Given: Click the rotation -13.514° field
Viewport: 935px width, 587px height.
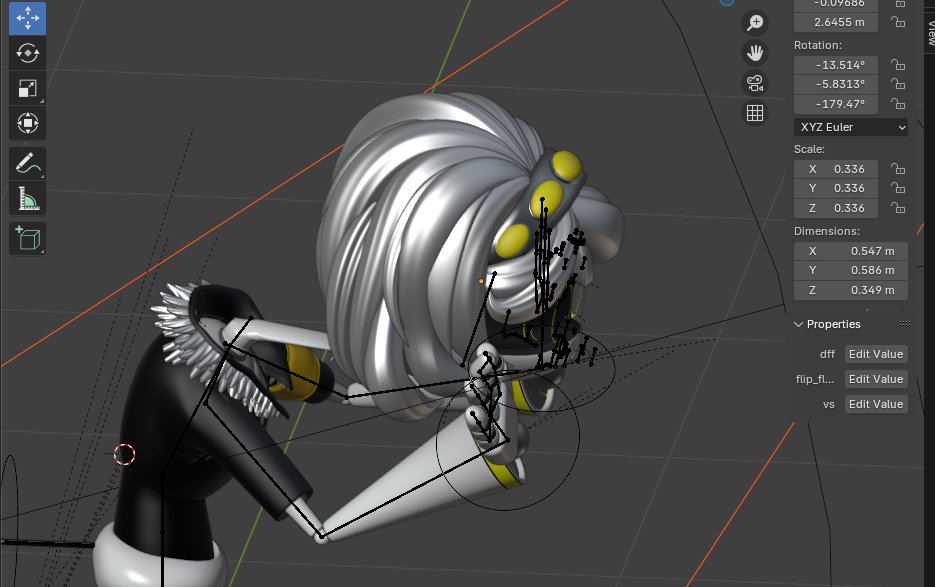Looking at the screenshot, I should (x=835, y=64).
